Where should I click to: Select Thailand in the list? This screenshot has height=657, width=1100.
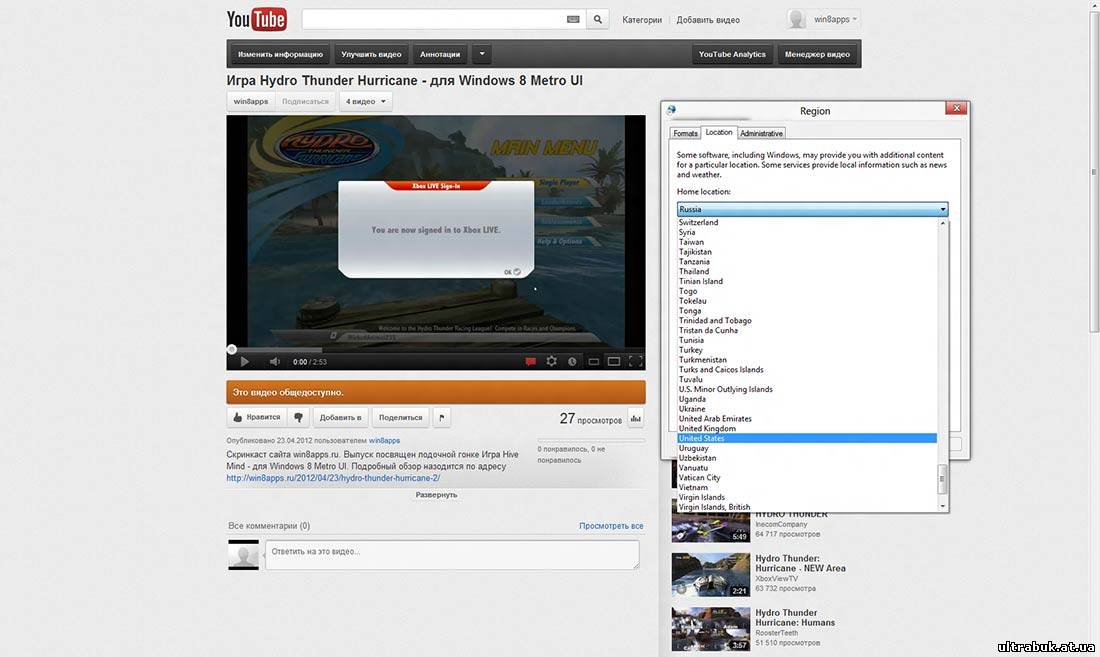pyautogui.click(x=807, y=271)
